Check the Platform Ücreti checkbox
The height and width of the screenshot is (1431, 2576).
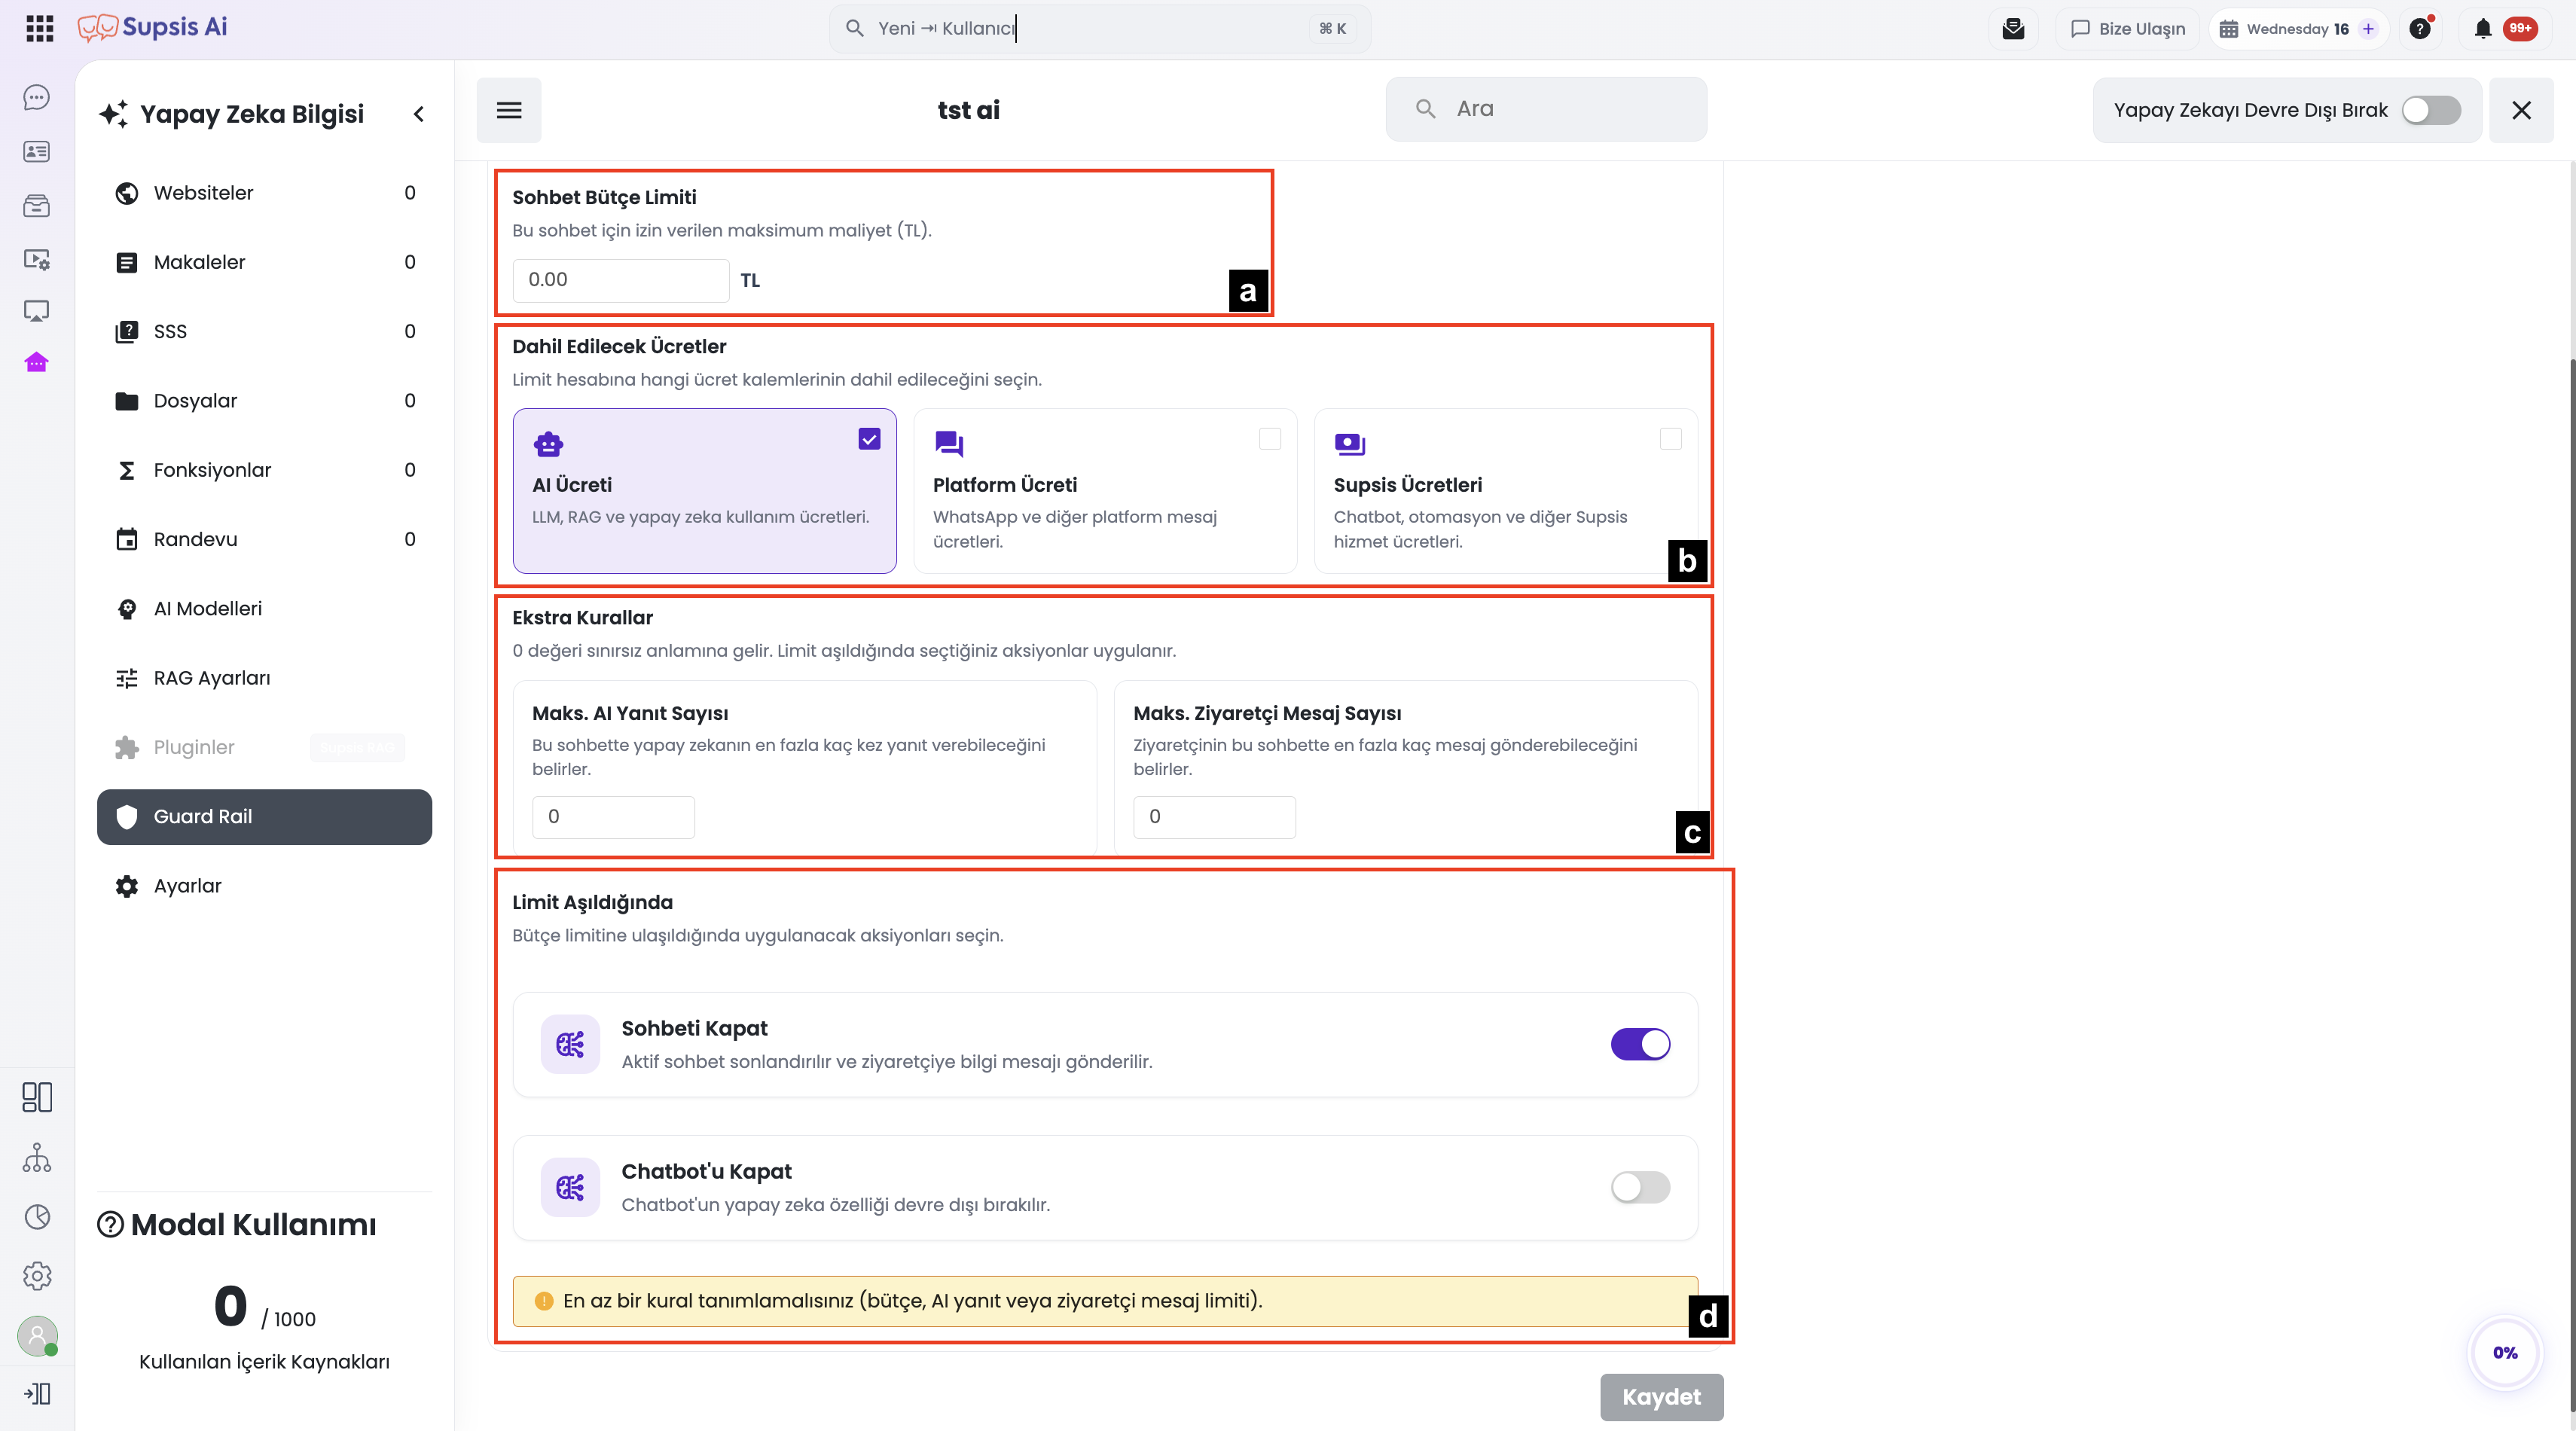point(1270,439)
